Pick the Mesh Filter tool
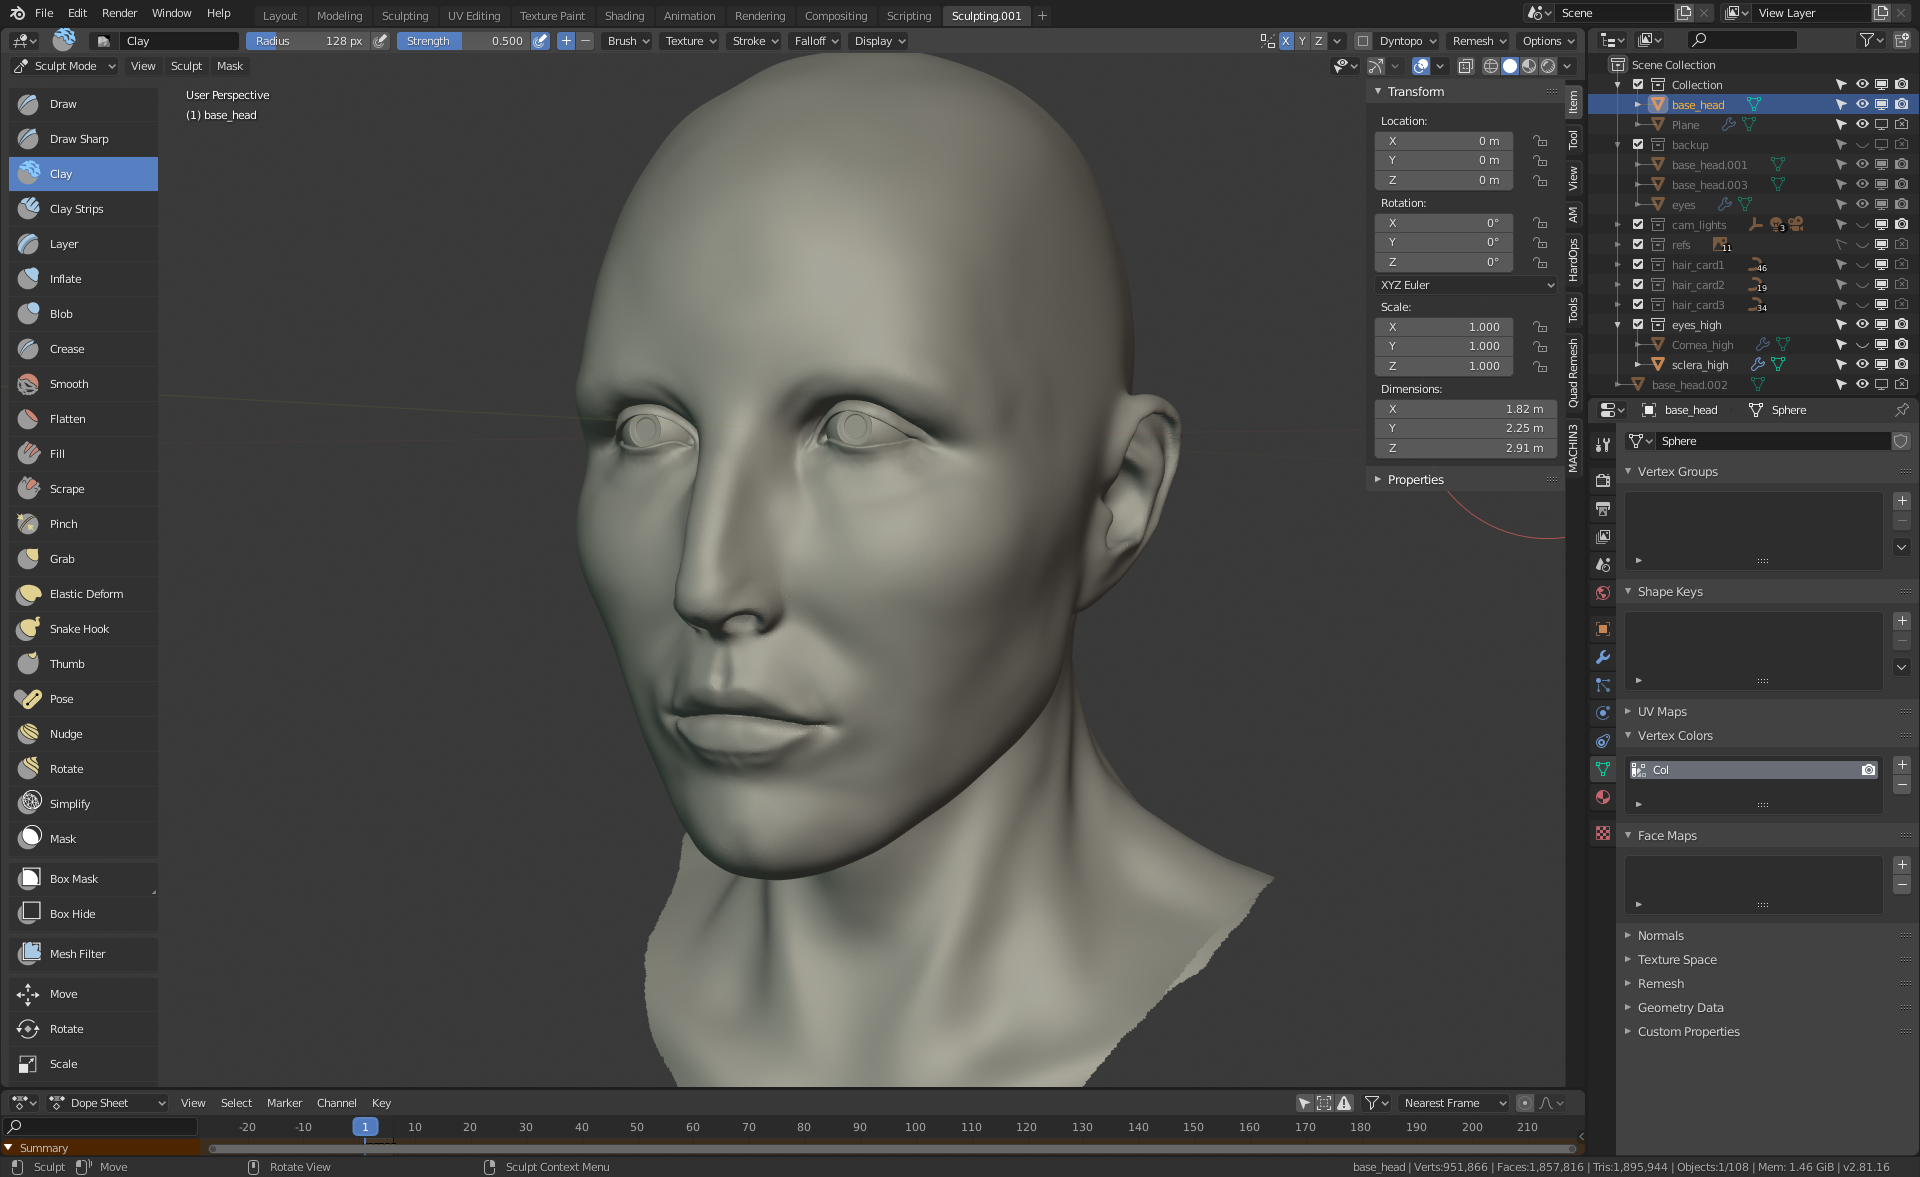 pos(77,954)
